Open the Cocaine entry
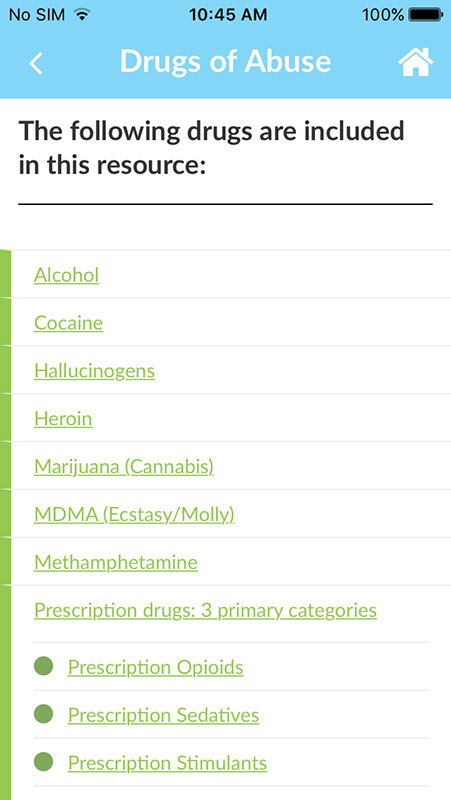 pos(68,323)
